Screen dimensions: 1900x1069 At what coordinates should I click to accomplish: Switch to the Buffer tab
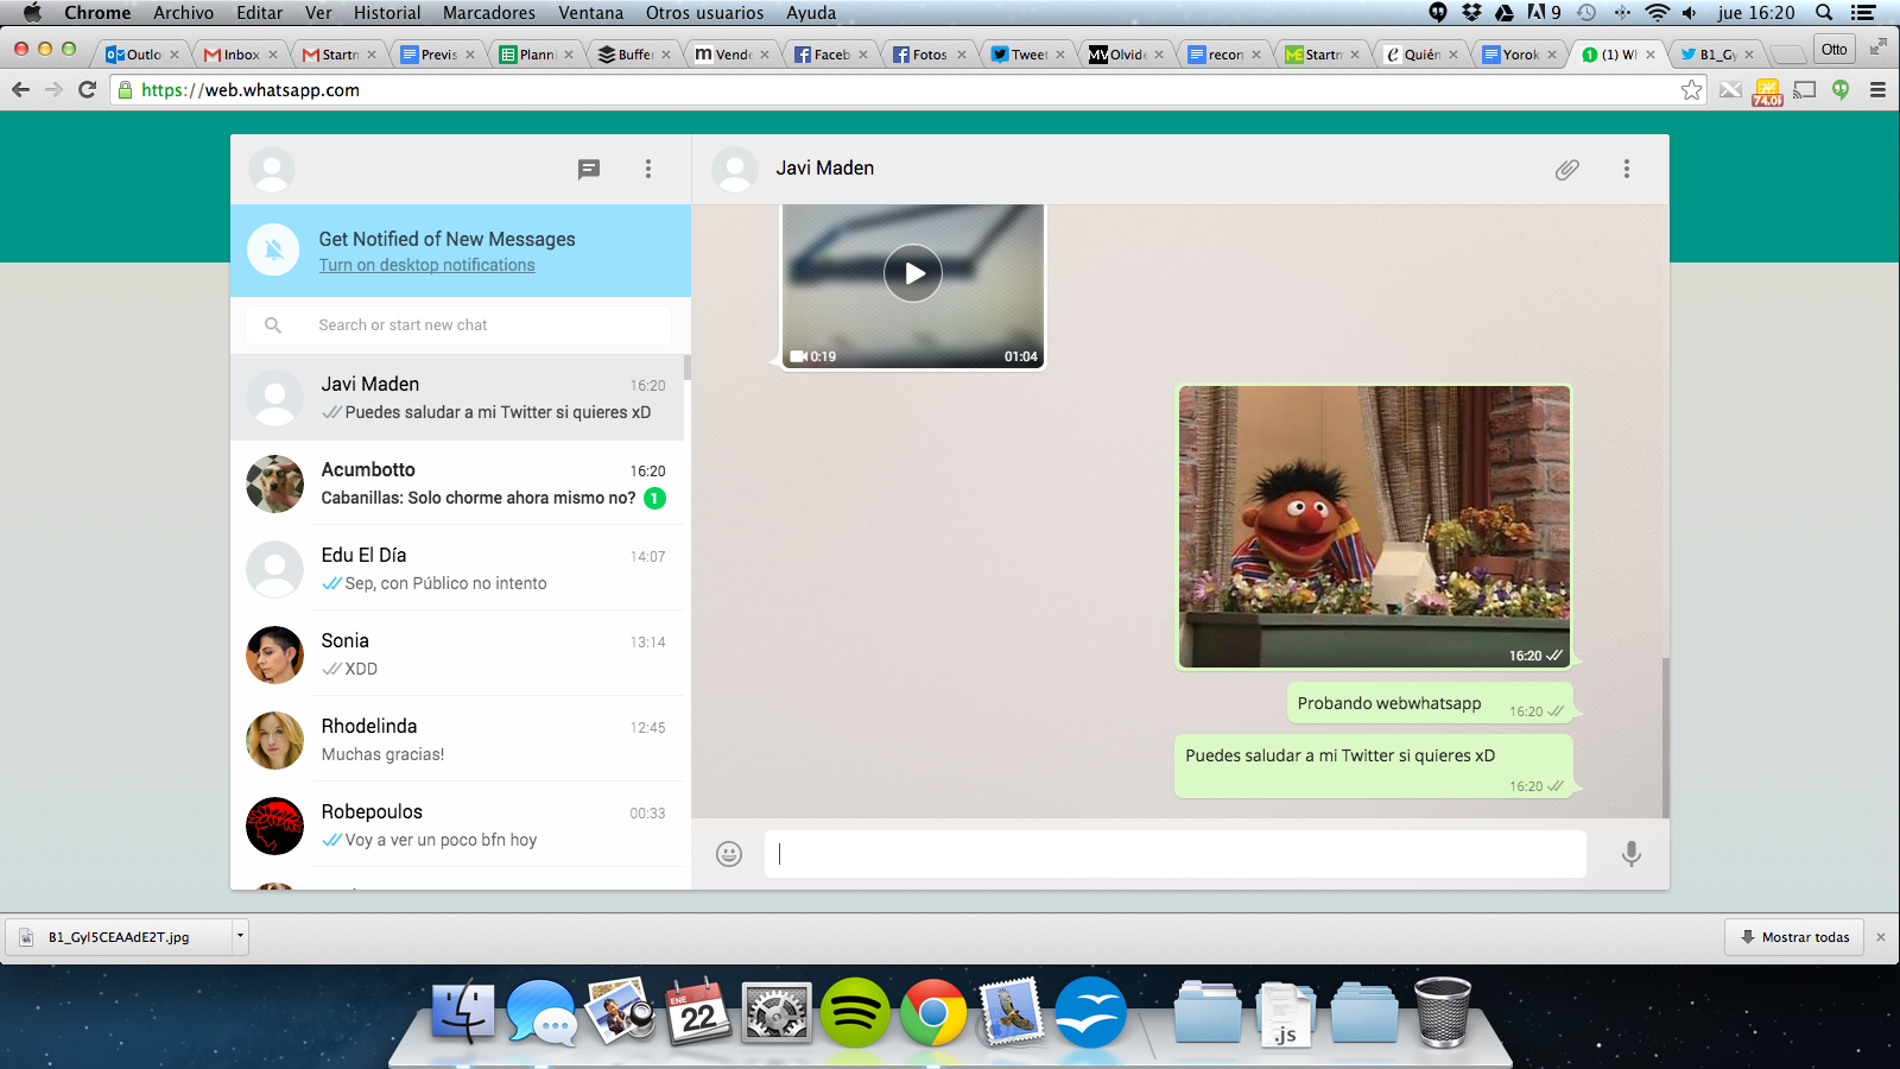pyautogui.click(x=633, y=54)
